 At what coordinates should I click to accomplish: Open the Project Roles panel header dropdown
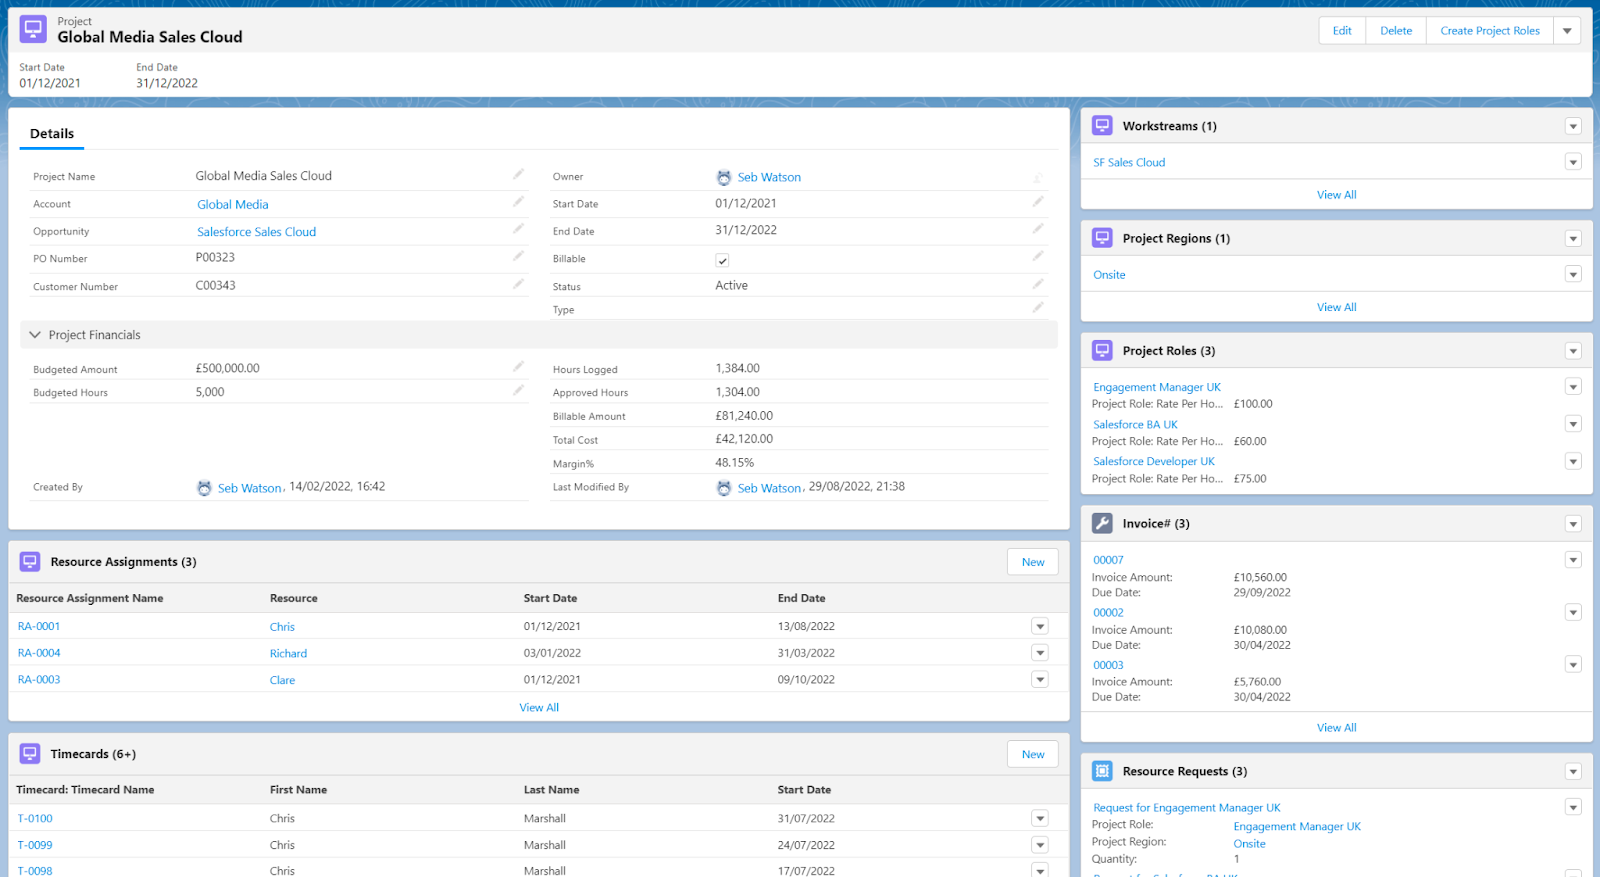[1573, 351]
